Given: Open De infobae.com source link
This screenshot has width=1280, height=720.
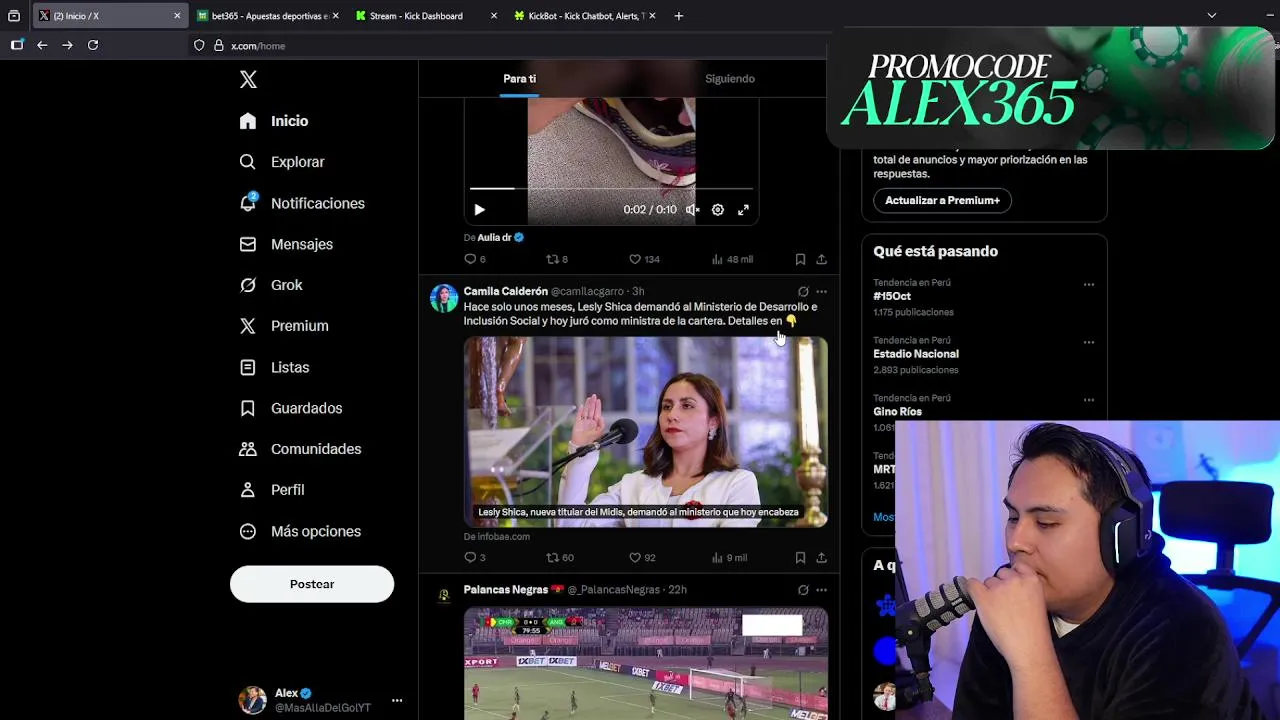Looking at the screenshot, I should coord(497,536).
